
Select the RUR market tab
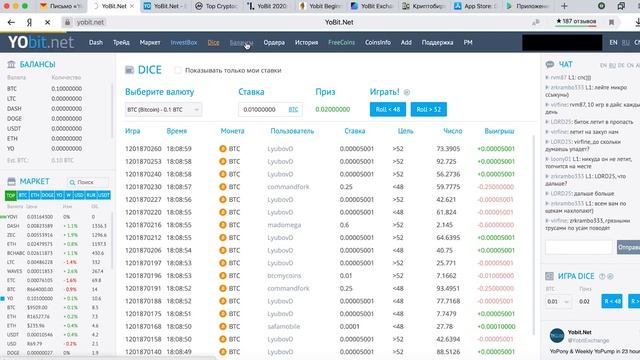(91, 196)
